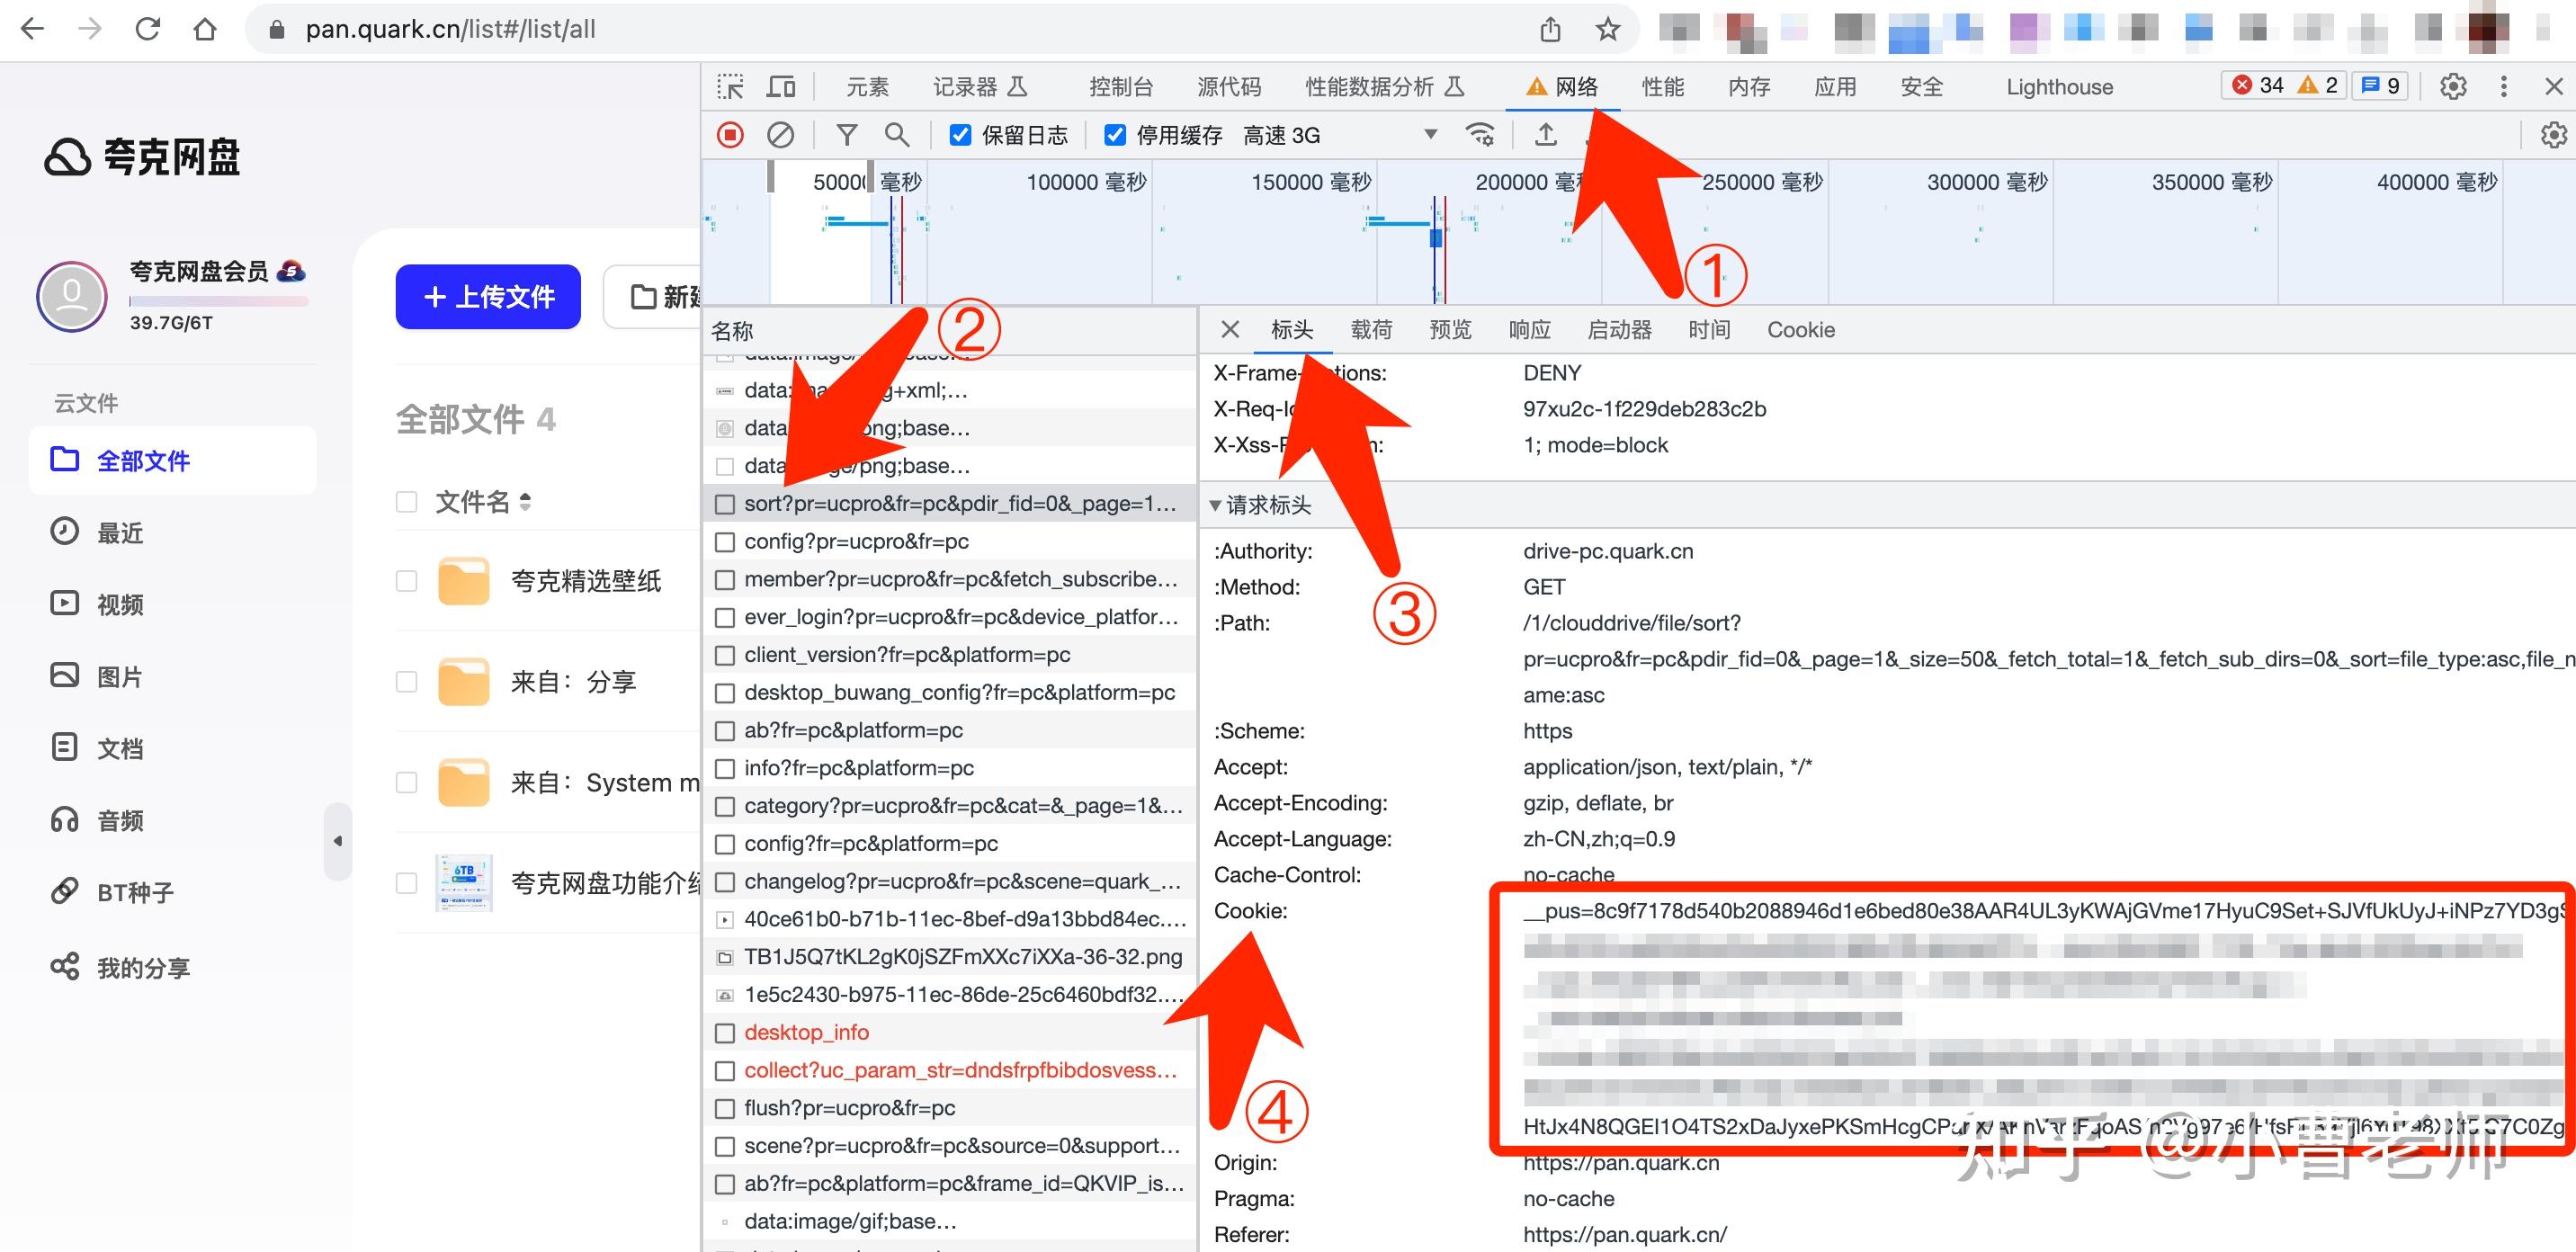Open DevTools more options menu
Screen dimensions: 2576x1252
[2504, 86]
